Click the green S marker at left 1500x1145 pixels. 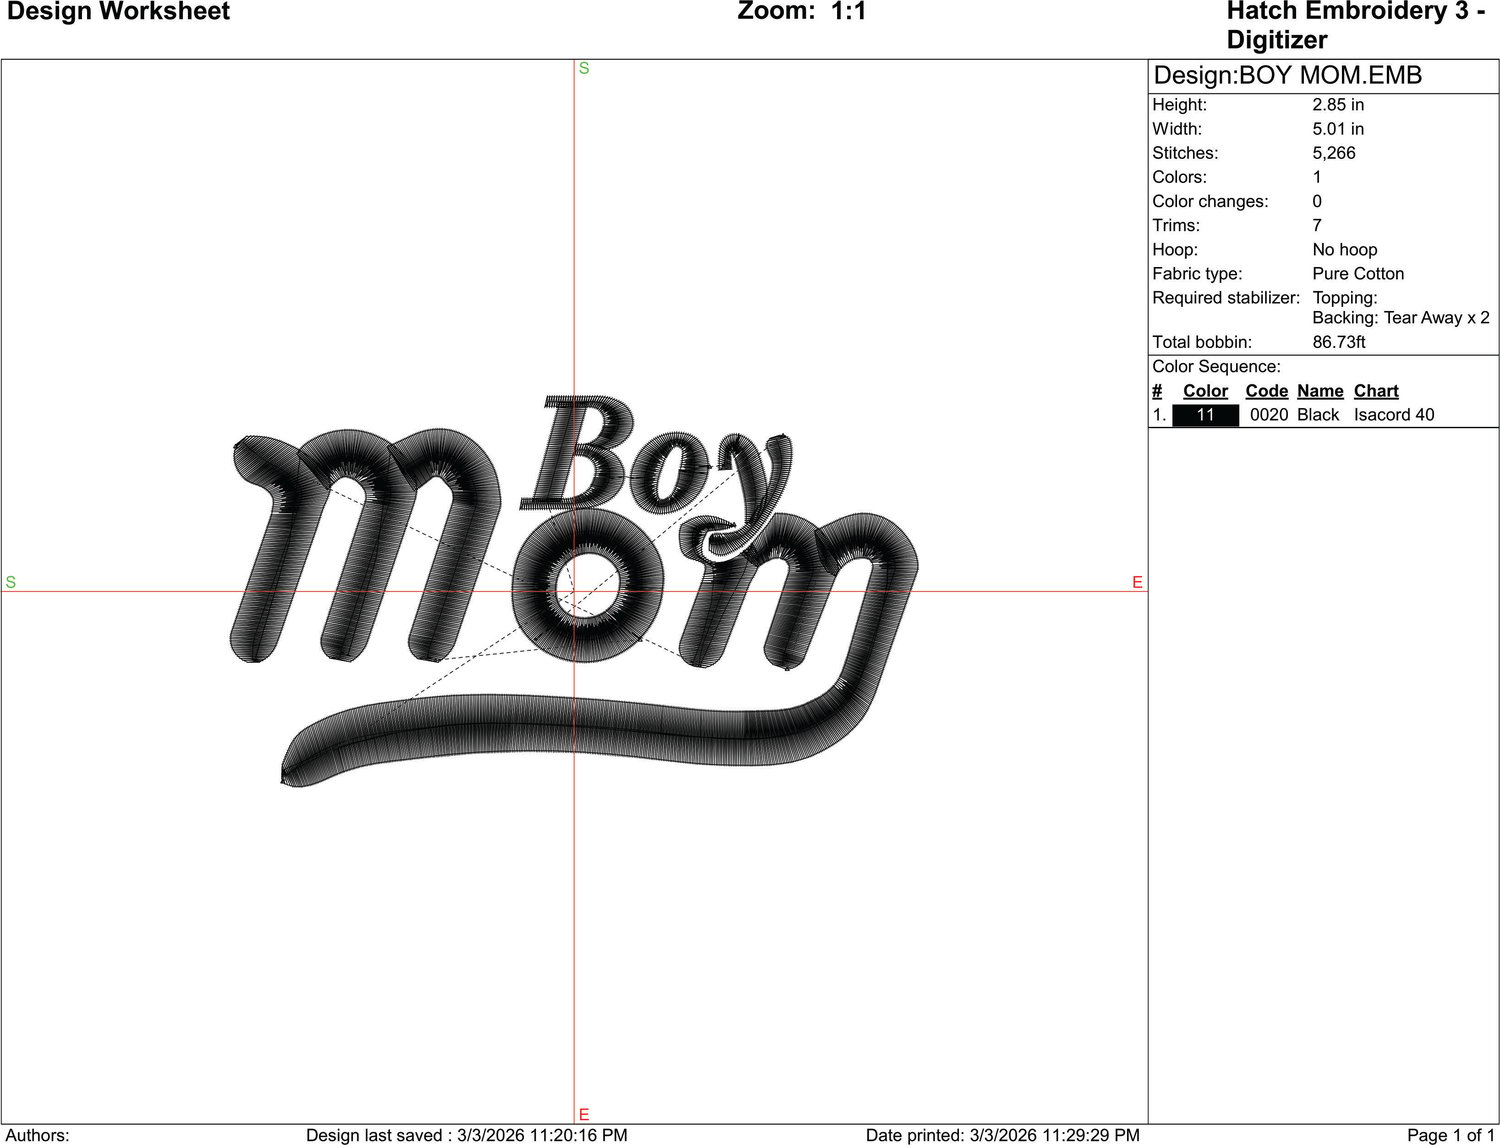[11, 582]
